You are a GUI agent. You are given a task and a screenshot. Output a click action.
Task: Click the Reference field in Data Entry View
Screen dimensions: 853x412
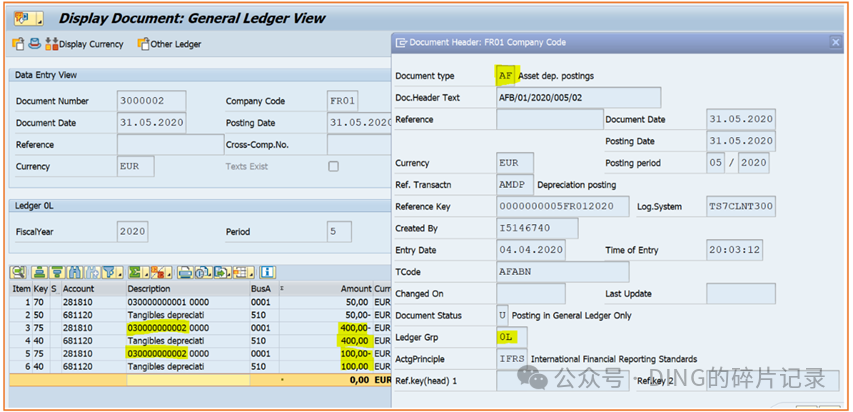(x=170, y=145)
